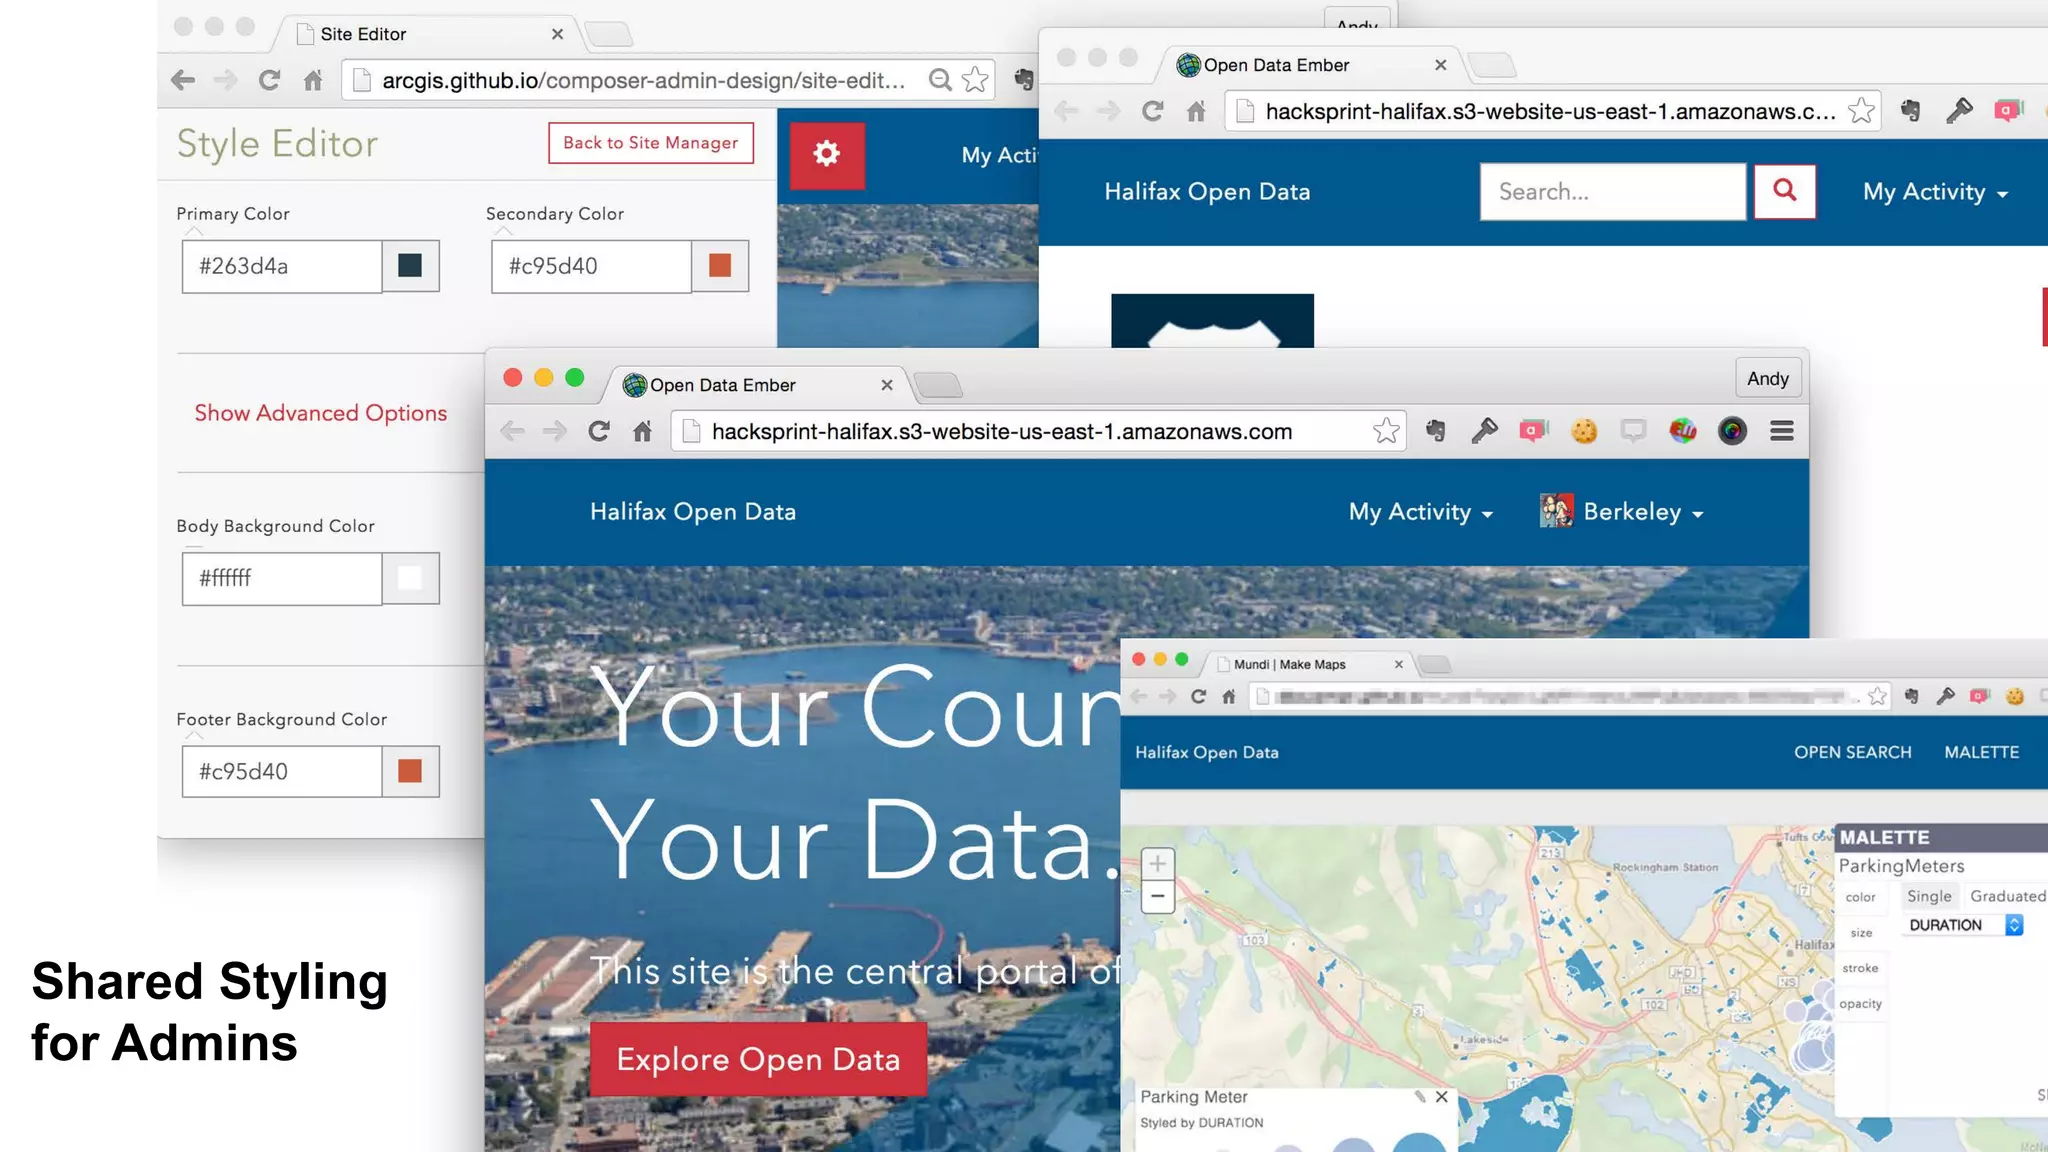Open the Berkeley user dropdown

(x=1643, y=512)
